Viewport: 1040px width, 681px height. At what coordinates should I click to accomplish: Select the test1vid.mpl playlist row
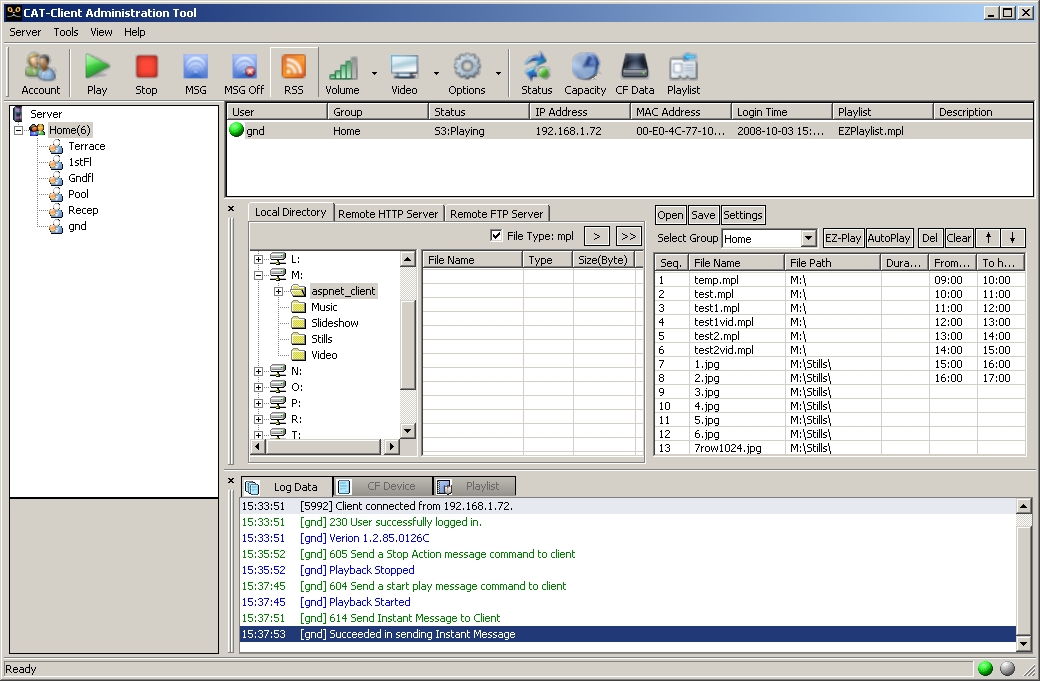724,322
